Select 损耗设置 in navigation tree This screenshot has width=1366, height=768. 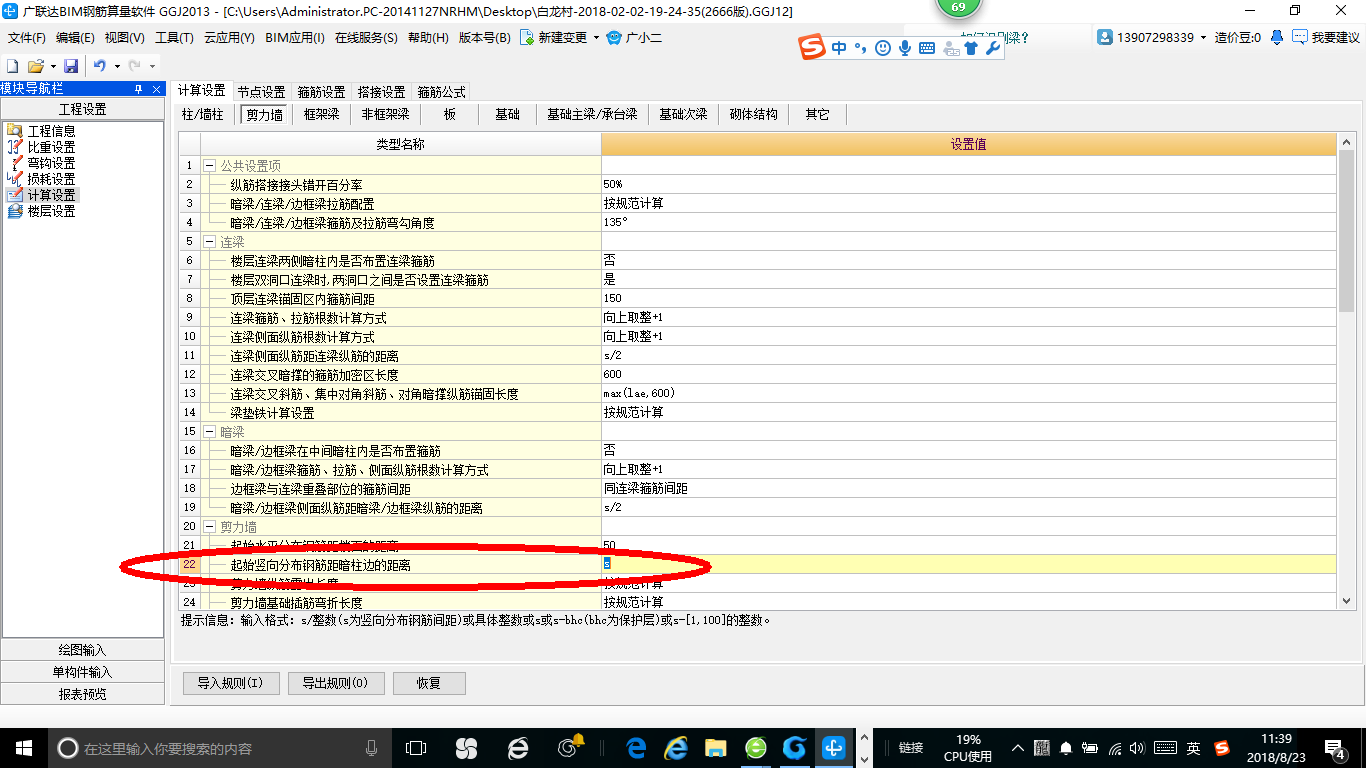[51, 179]
